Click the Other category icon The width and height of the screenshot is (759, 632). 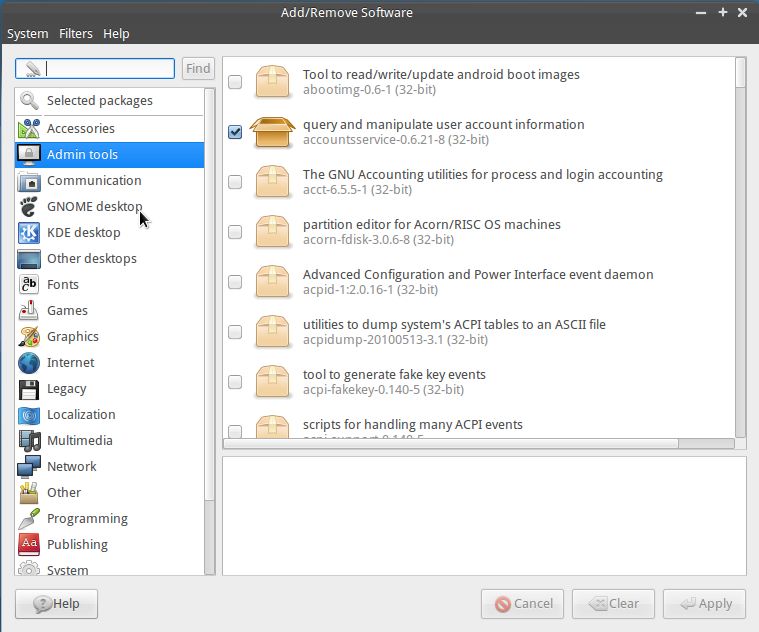29,493
